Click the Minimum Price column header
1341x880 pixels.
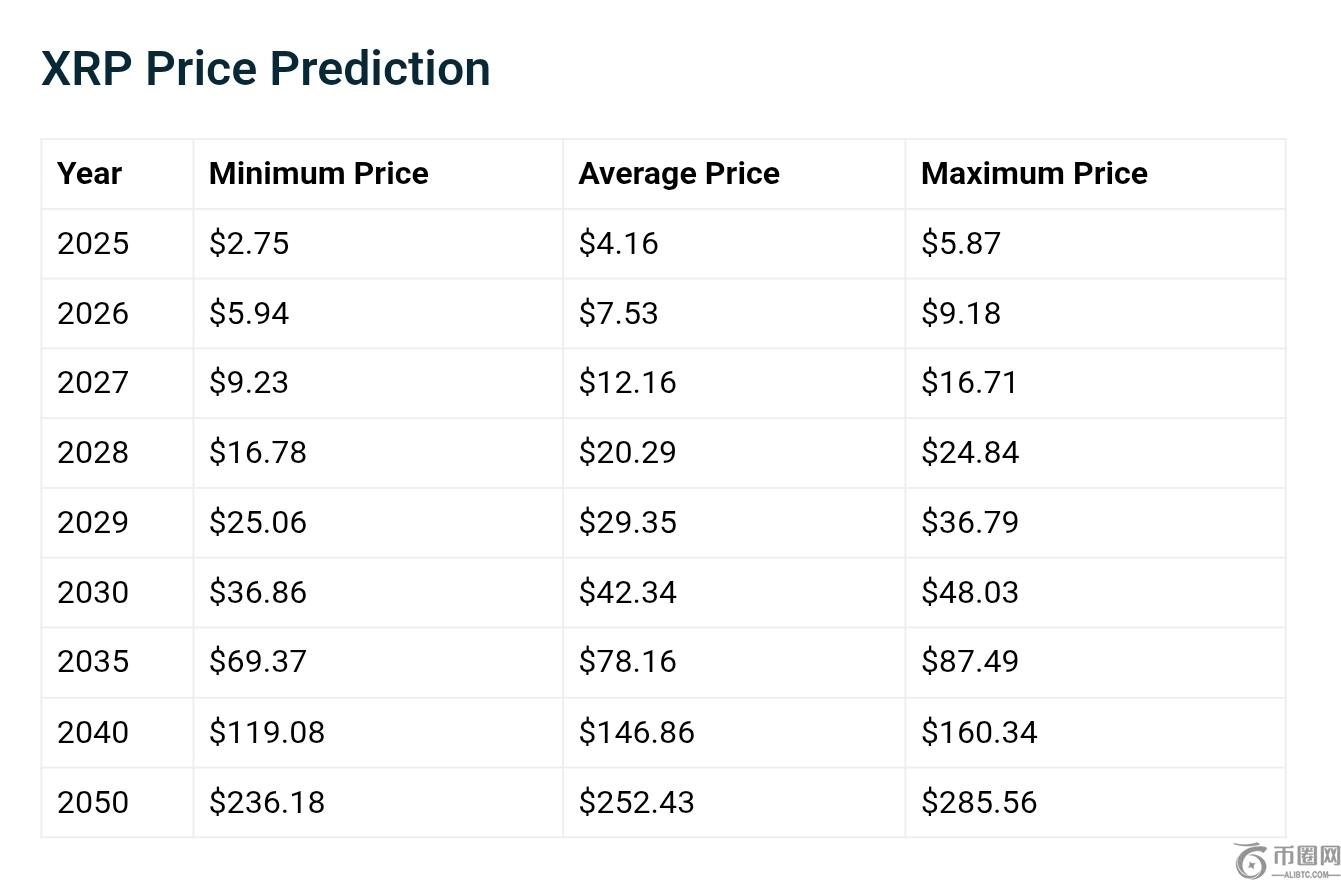318,174
